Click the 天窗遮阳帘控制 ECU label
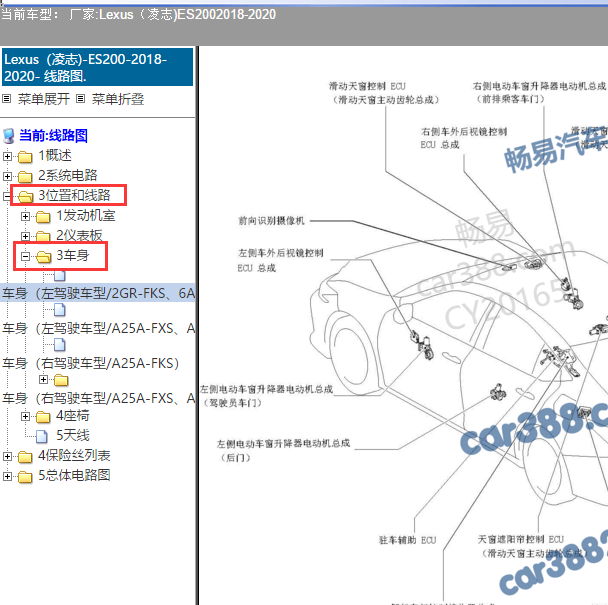This screenshot has height=605, width=608. click(535, 546)
